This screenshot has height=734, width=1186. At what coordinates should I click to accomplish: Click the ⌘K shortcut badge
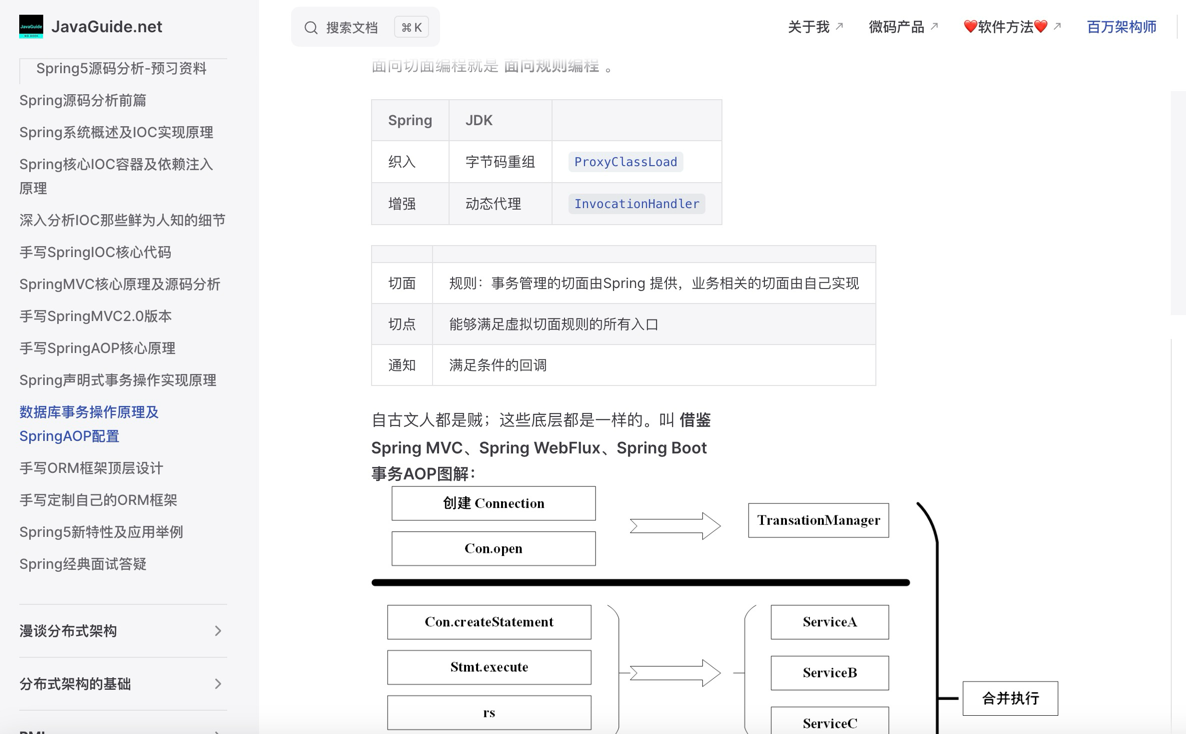411,27
